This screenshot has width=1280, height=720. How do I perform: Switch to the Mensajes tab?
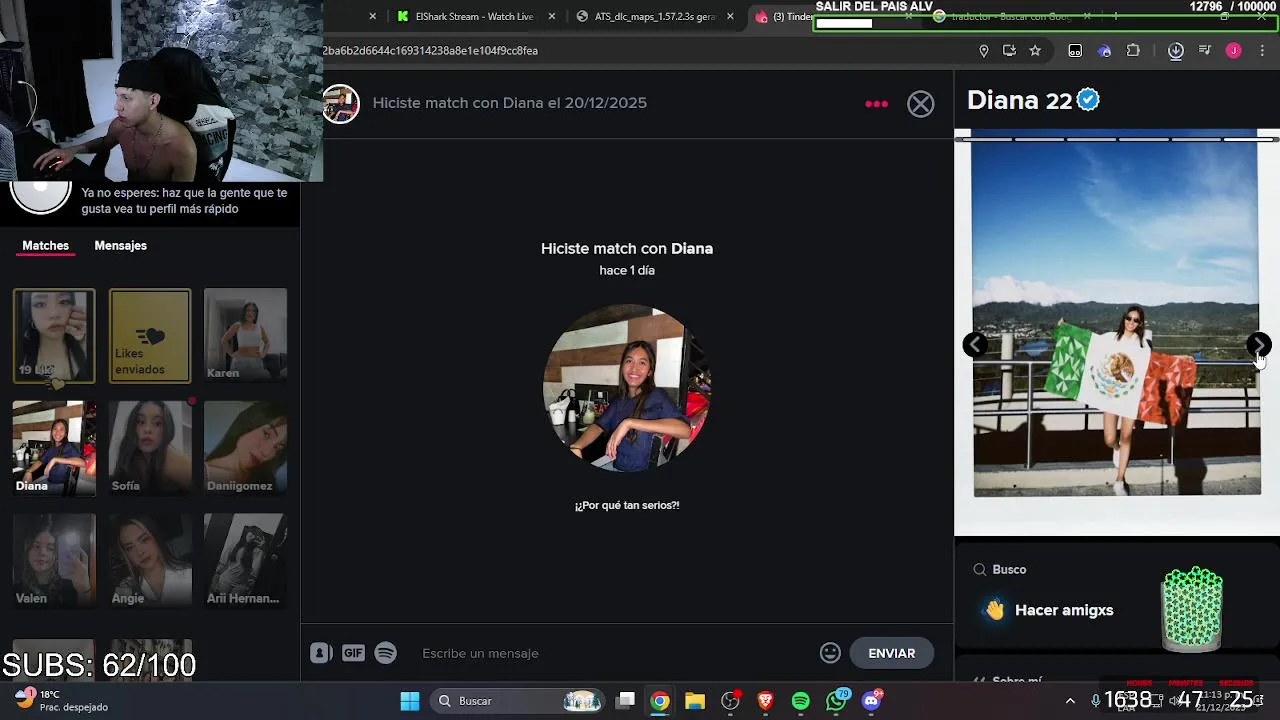point(120,246)
